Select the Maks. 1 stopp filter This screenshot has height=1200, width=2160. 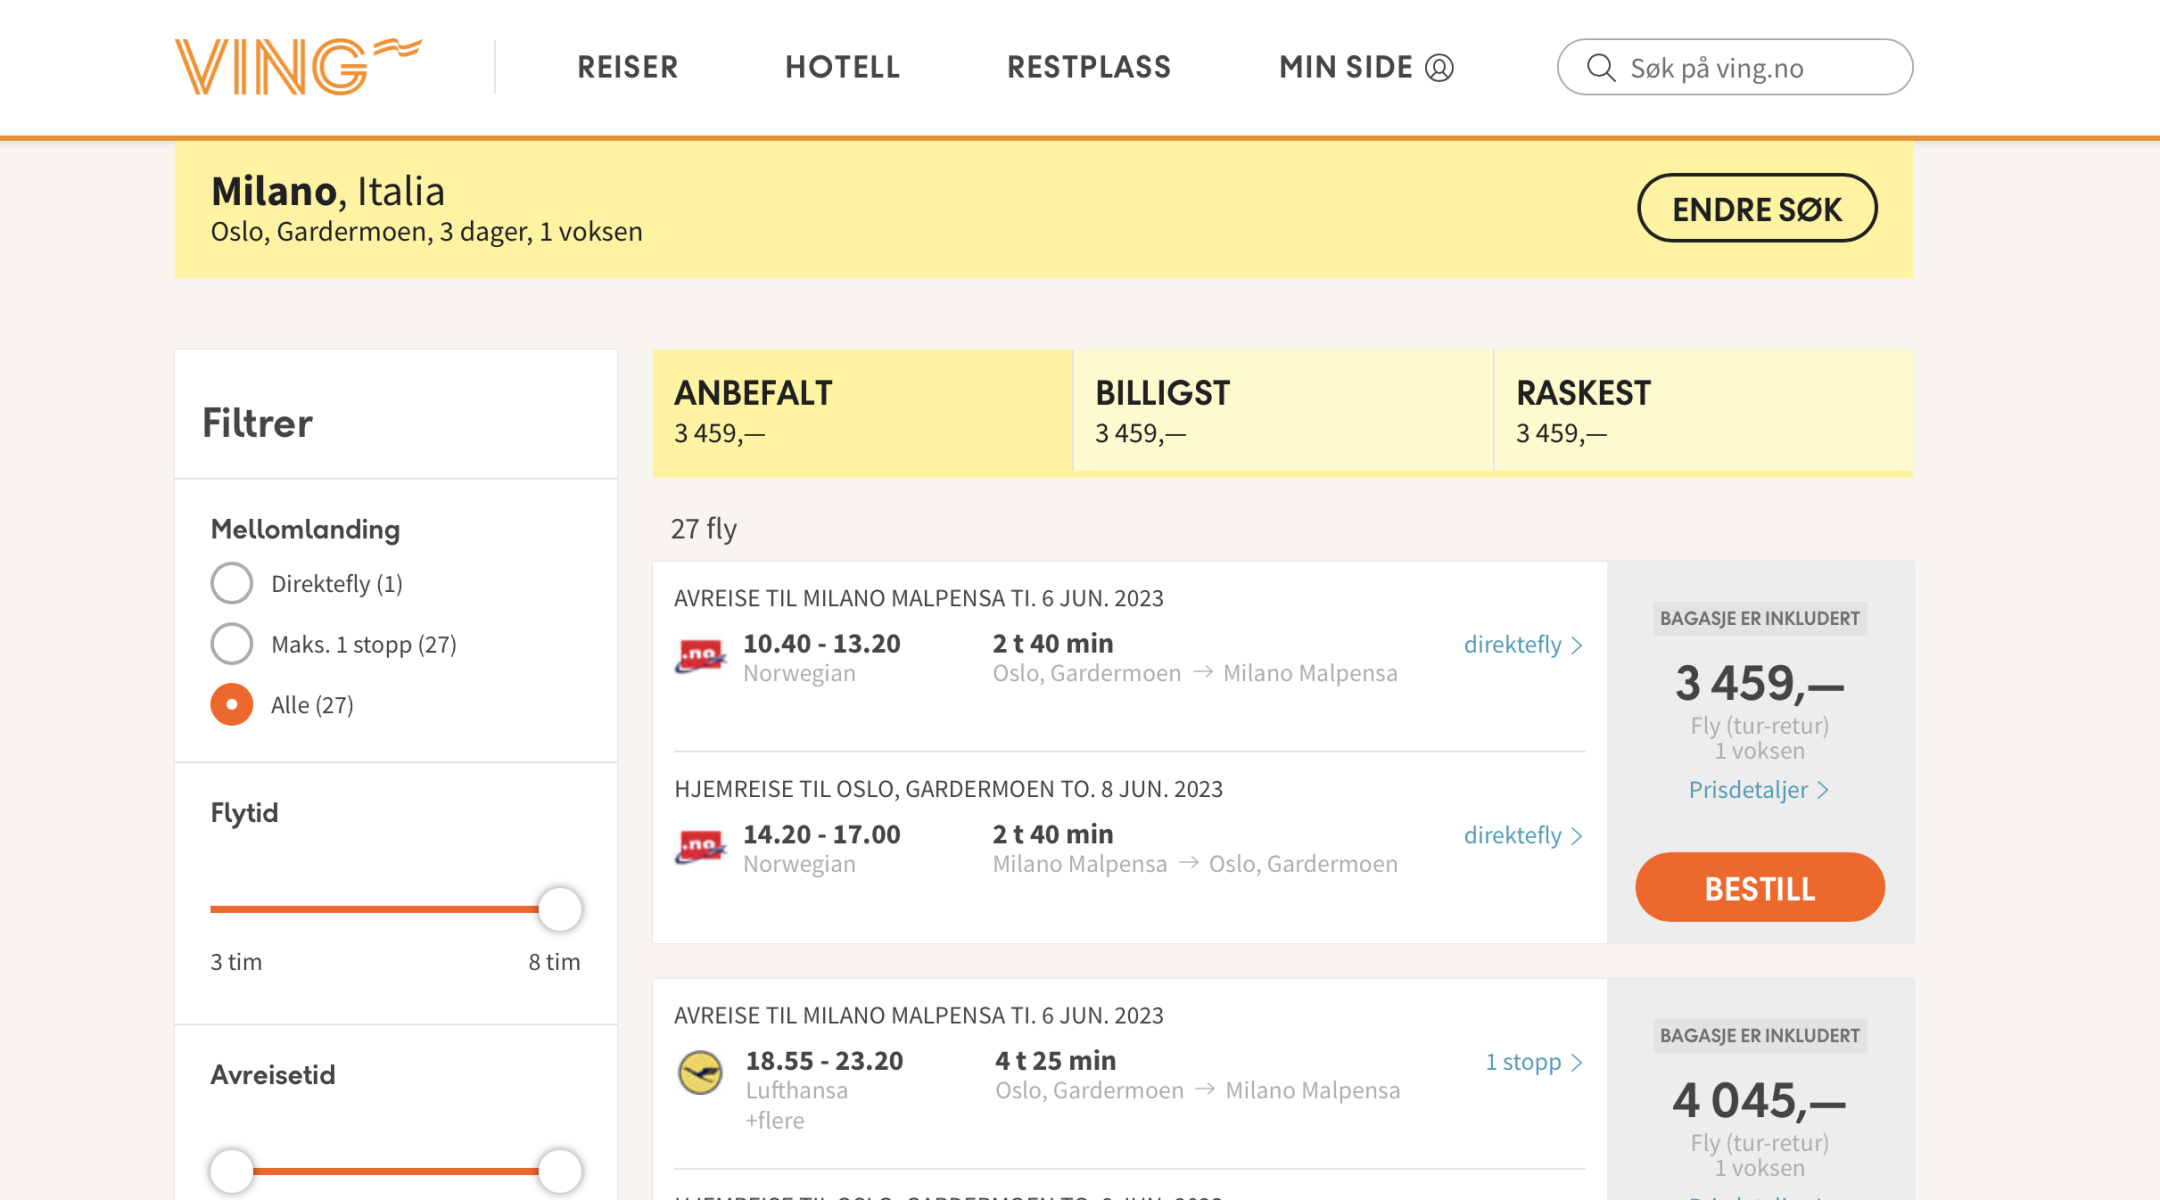click(x=231, y=644)
